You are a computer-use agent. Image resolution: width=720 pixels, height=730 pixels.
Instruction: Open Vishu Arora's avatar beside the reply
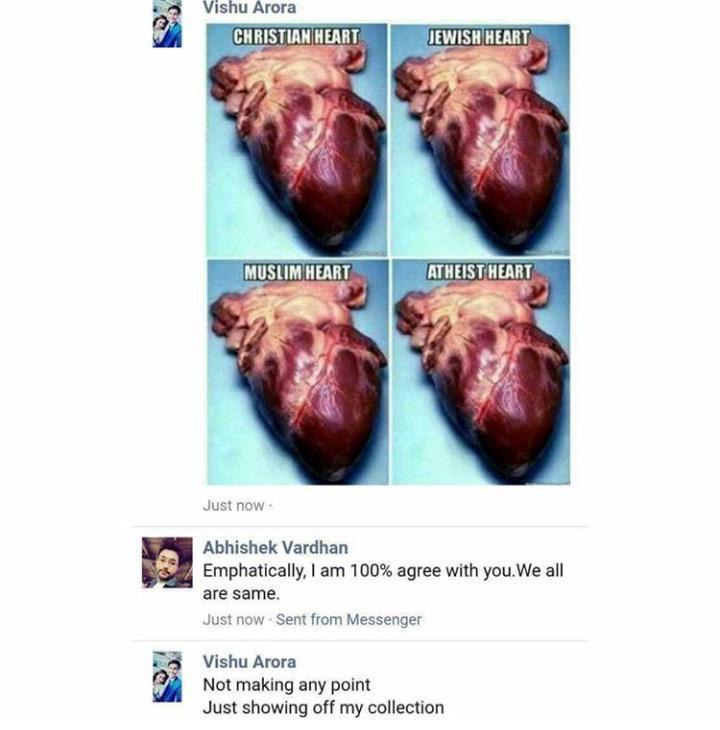point(167,677)
